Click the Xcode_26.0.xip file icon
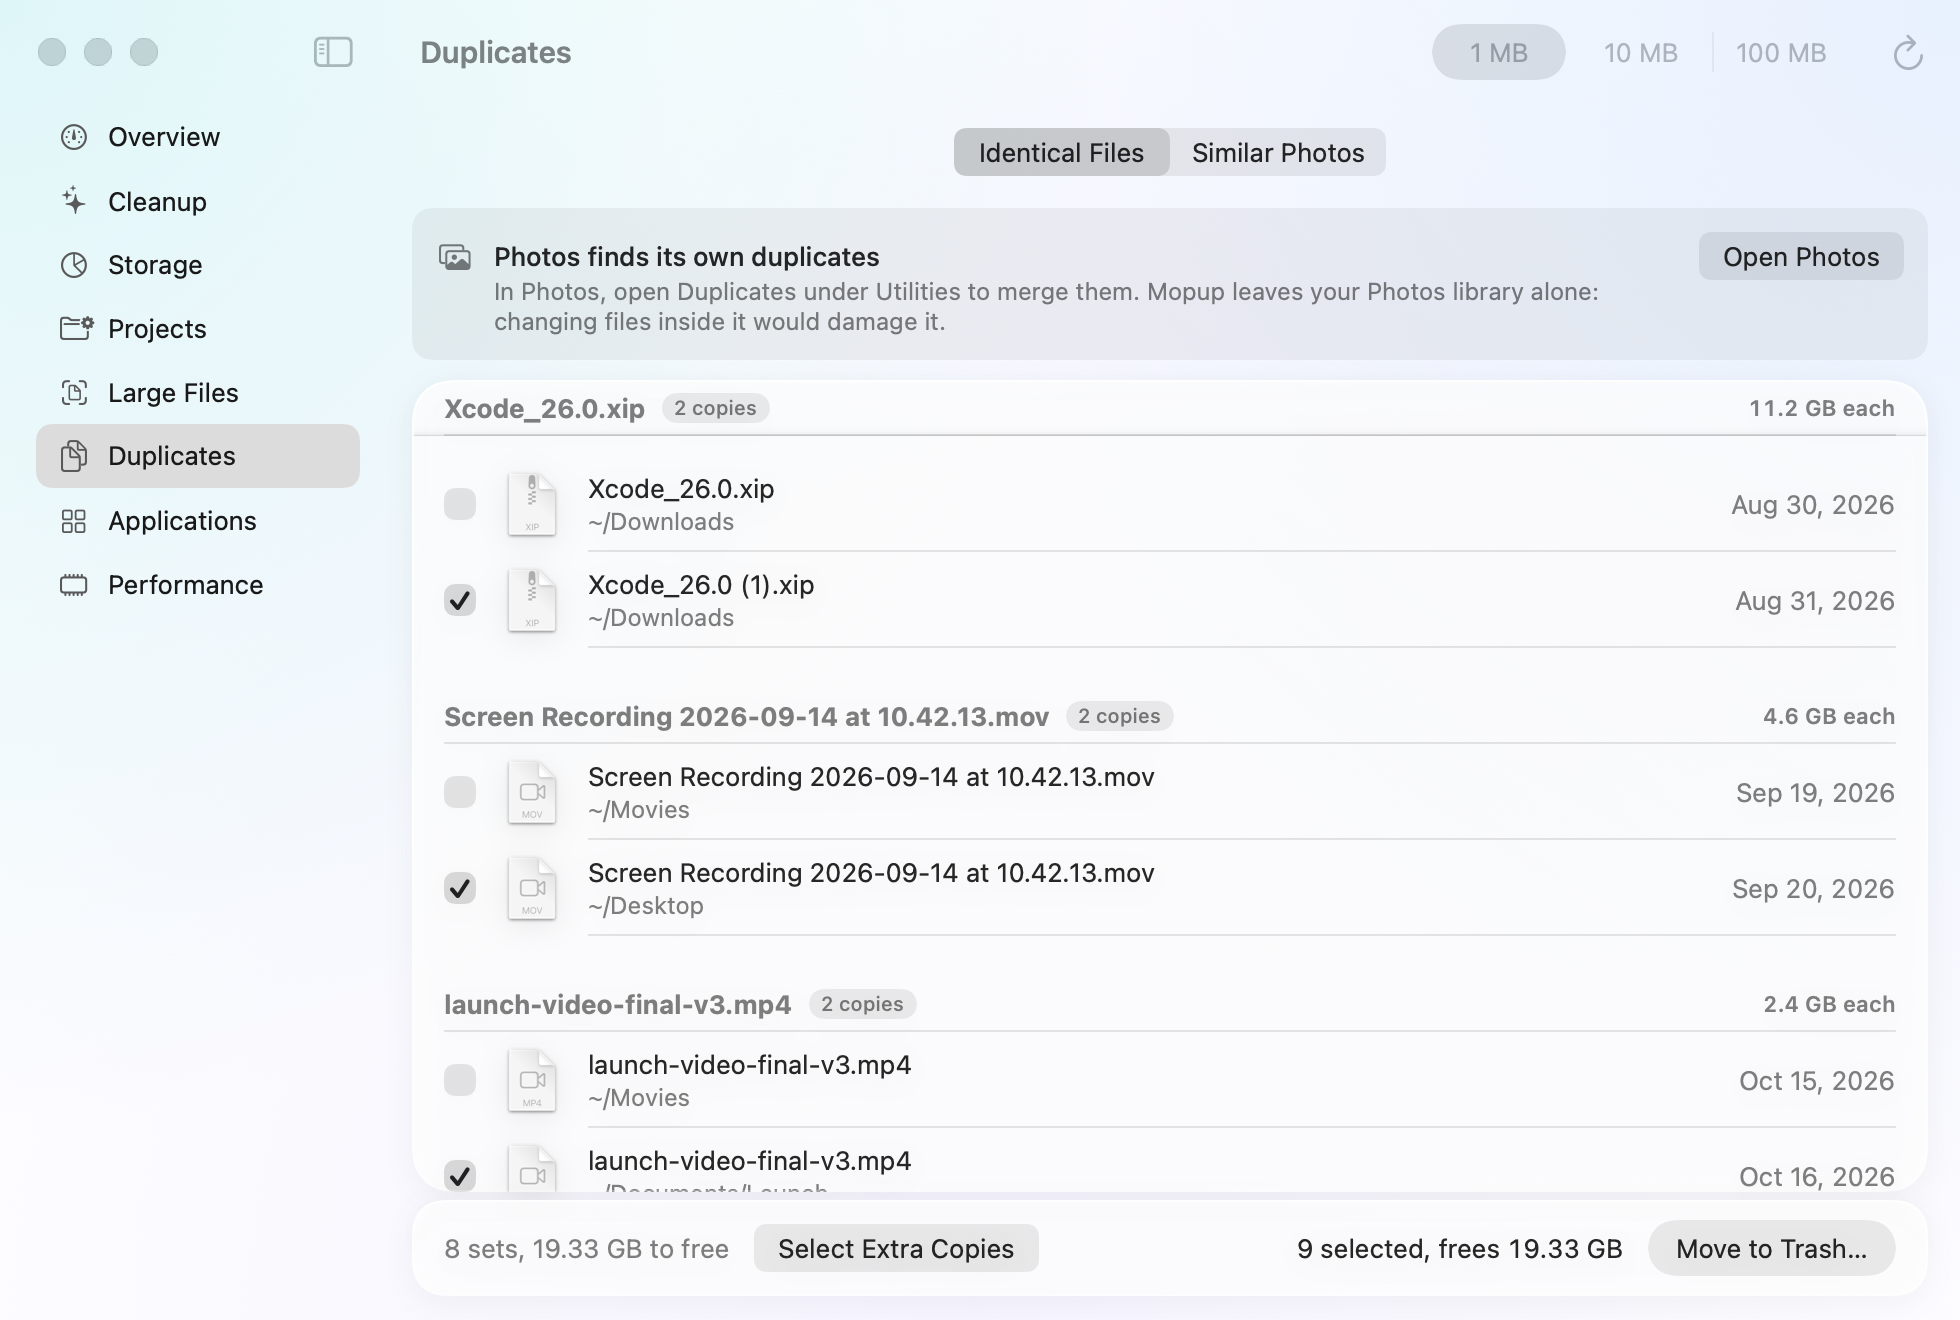Image resolution: width=1960 pixels, height=1320 pixels. [x=532, y=504]
